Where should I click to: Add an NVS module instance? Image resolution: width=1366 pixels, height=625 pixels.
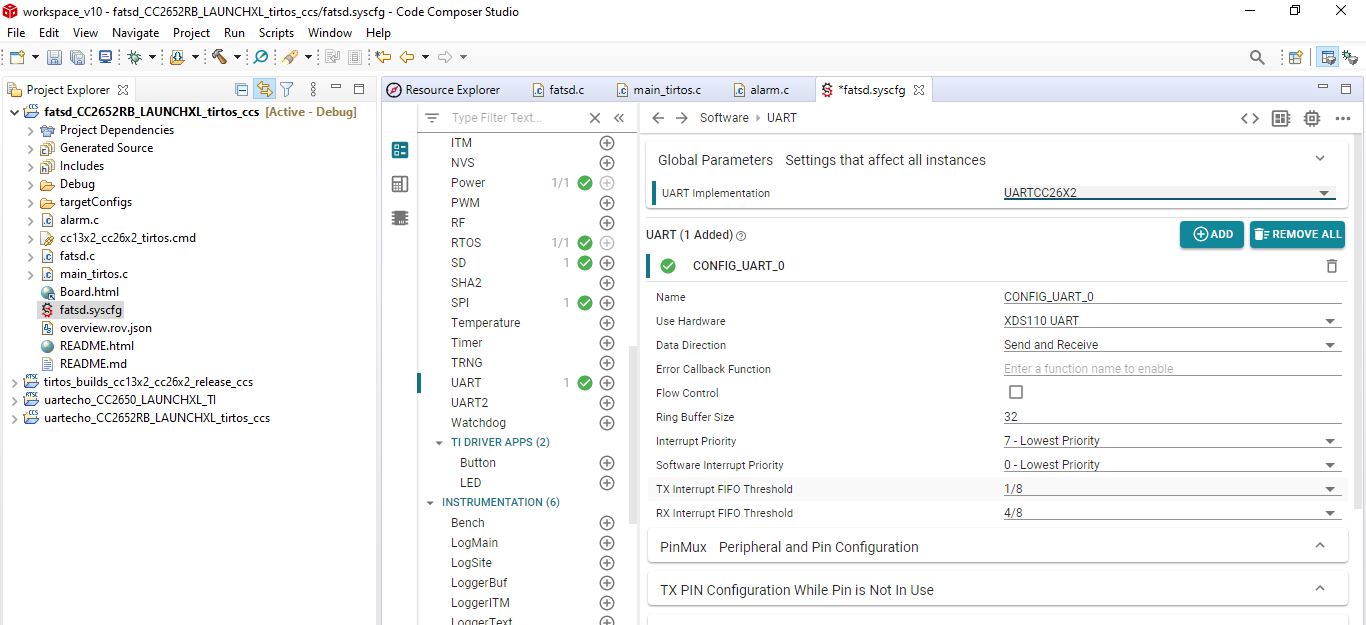pos(606,163)
